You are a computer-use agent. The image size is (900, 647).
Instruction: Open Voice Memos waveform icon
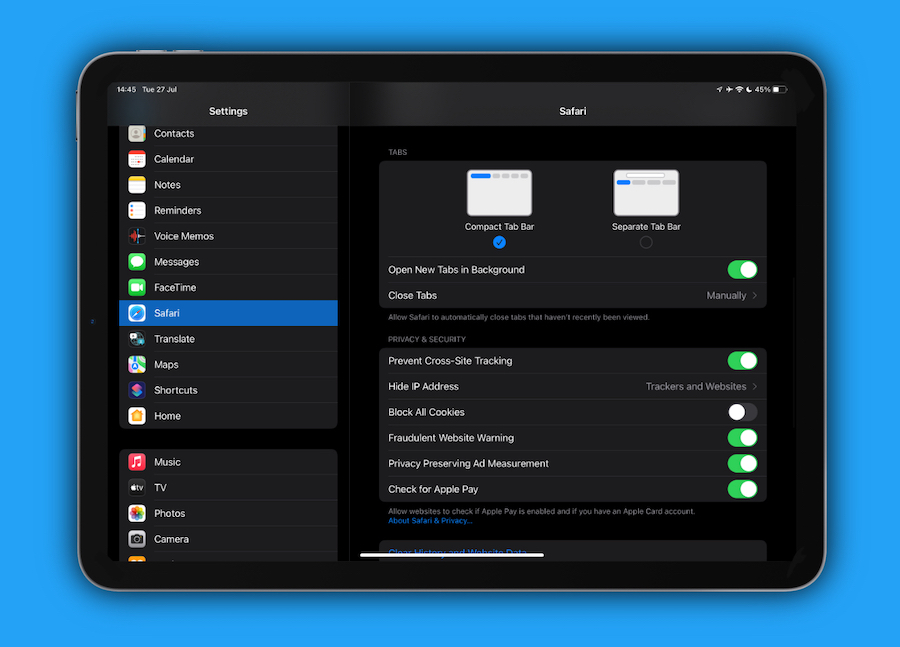click(x=137, y=236)
